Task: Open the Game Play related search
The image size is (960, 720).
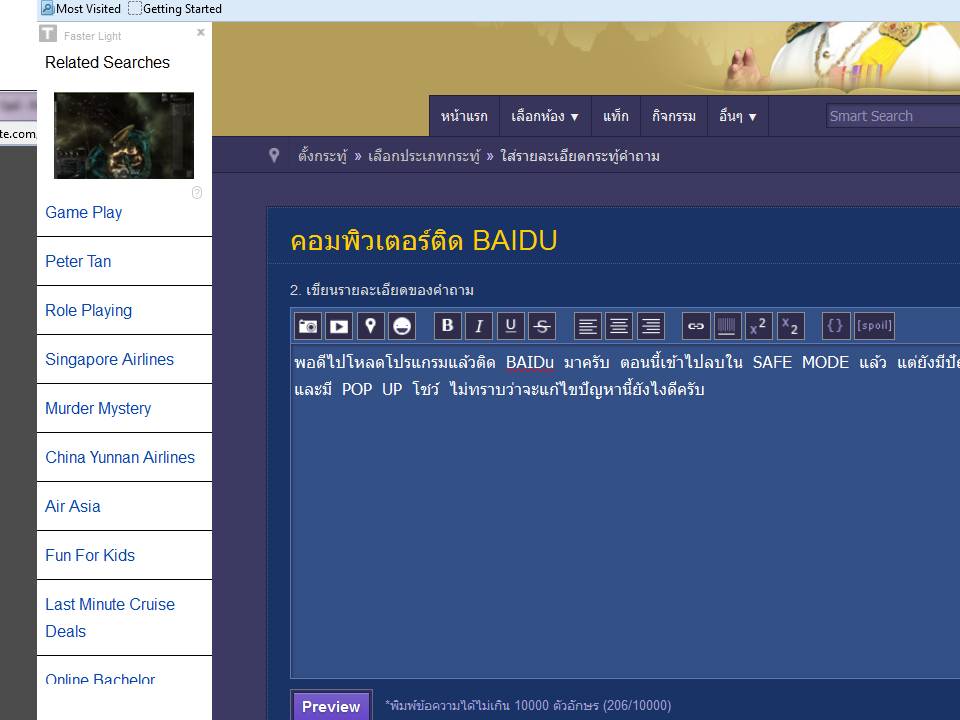Action: click(x=84, y=212)
